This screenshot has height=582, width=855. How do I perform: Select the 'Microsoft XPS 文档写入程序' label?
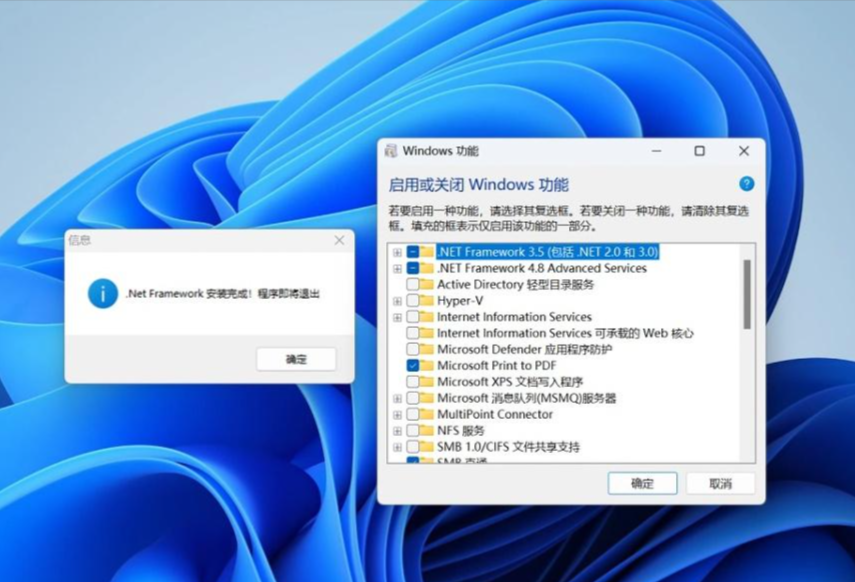point(510,382)
